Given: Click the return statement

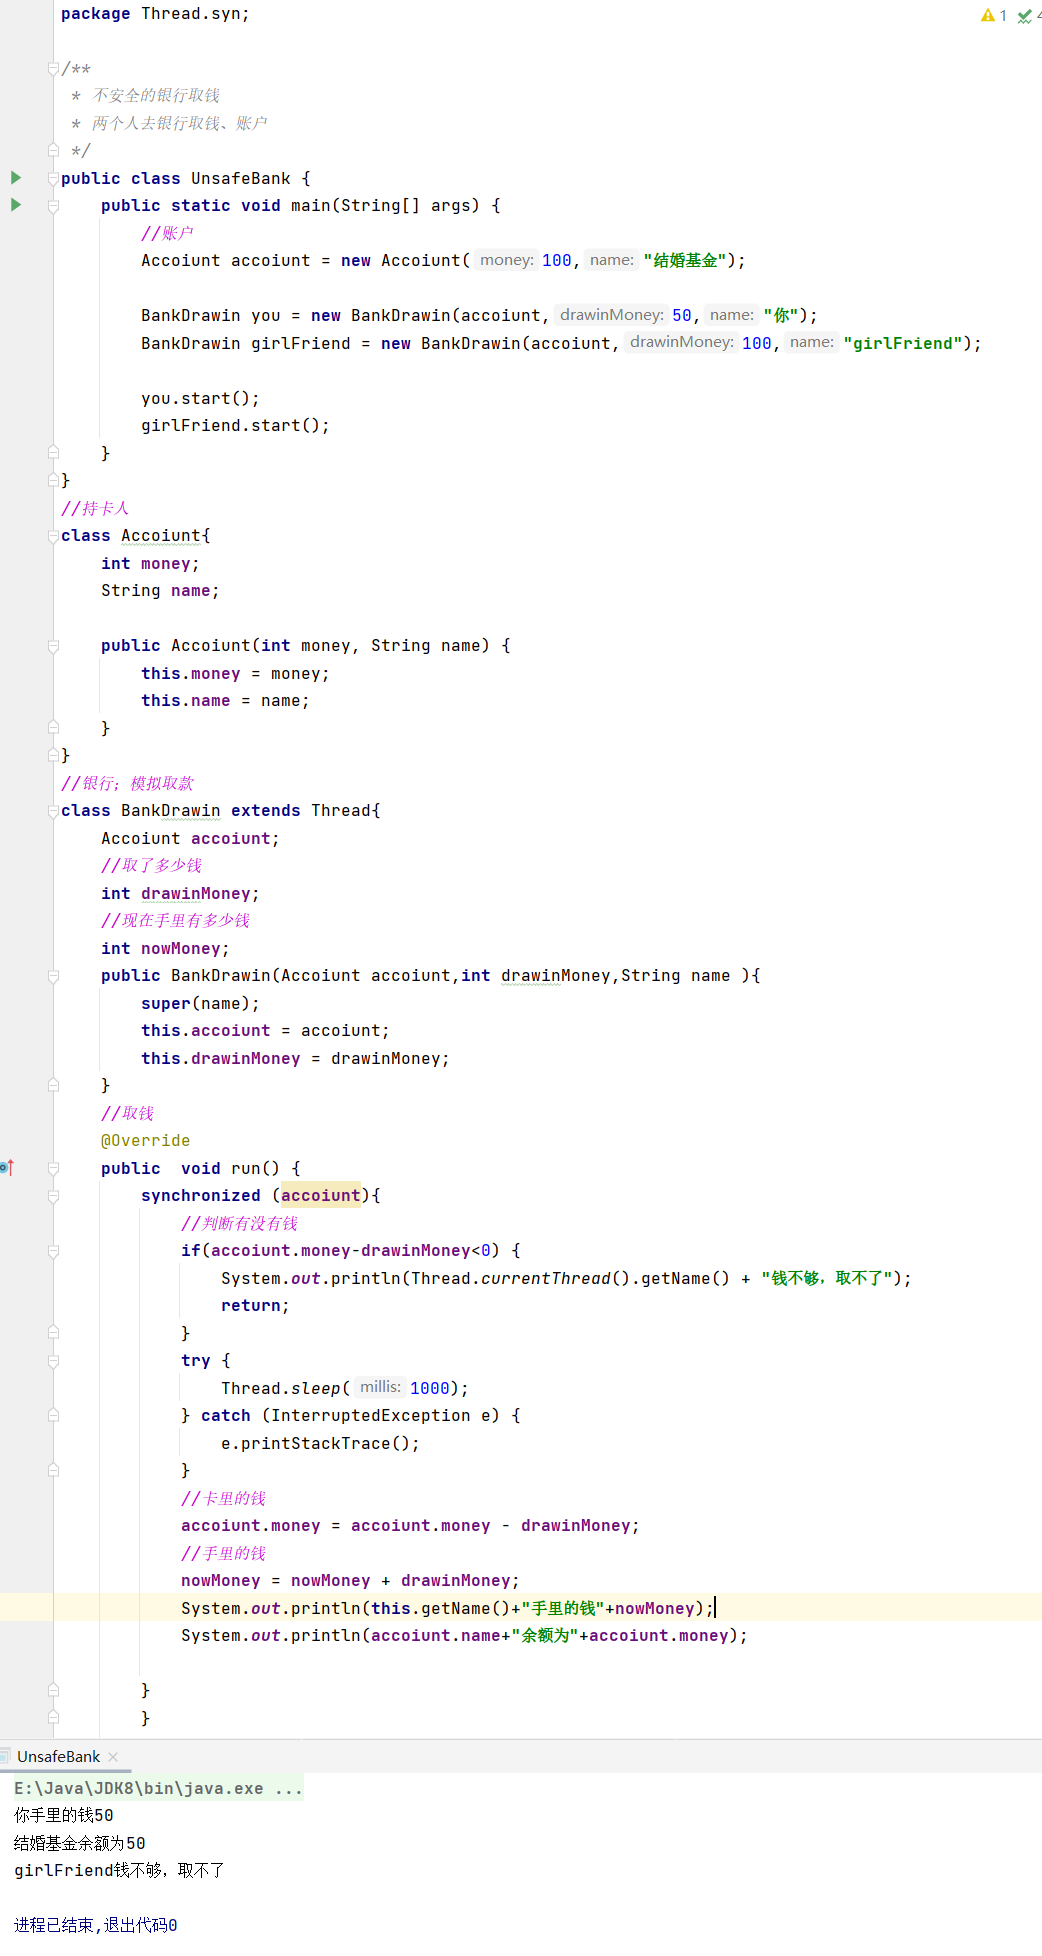Looking at the screenshot, I should pos(255,1305).
